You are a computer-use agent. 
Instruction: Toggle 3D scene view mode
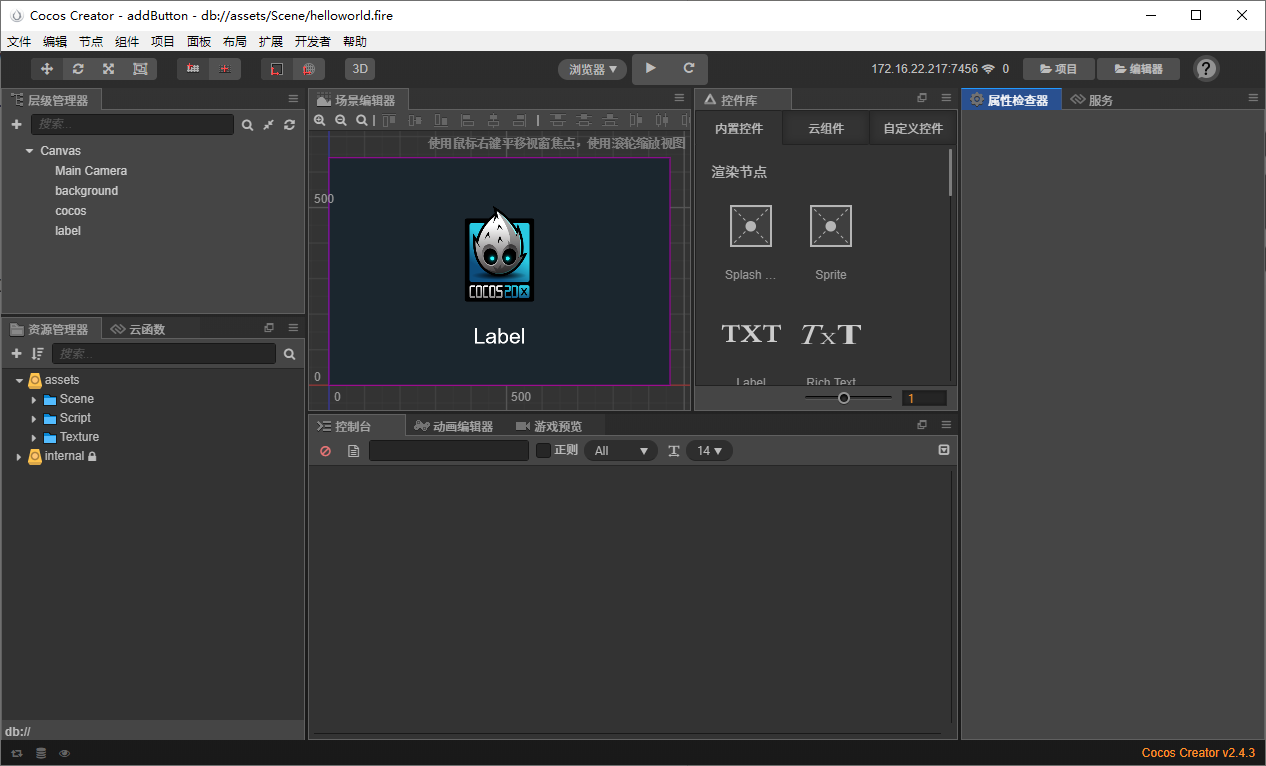click(x=360, y=69)
